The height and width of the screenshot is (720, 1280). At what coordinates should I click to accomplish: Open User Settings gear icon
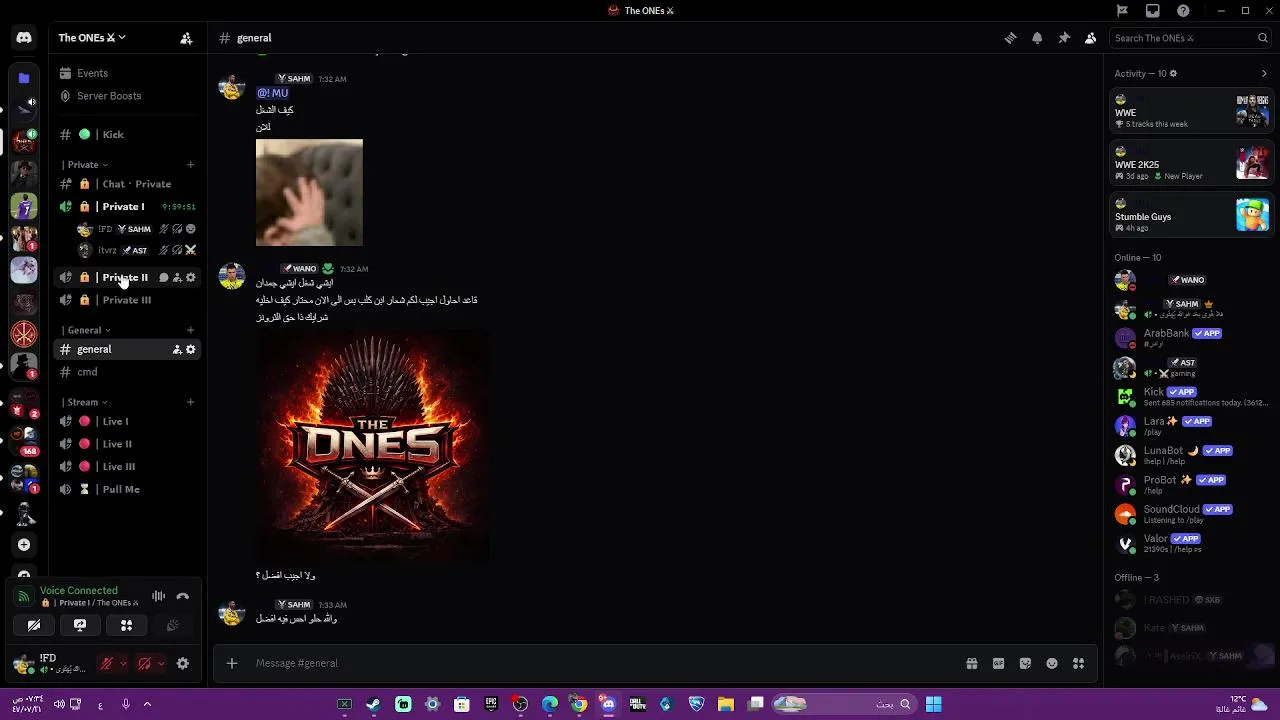pyautogui.click(x=183, y=663)
